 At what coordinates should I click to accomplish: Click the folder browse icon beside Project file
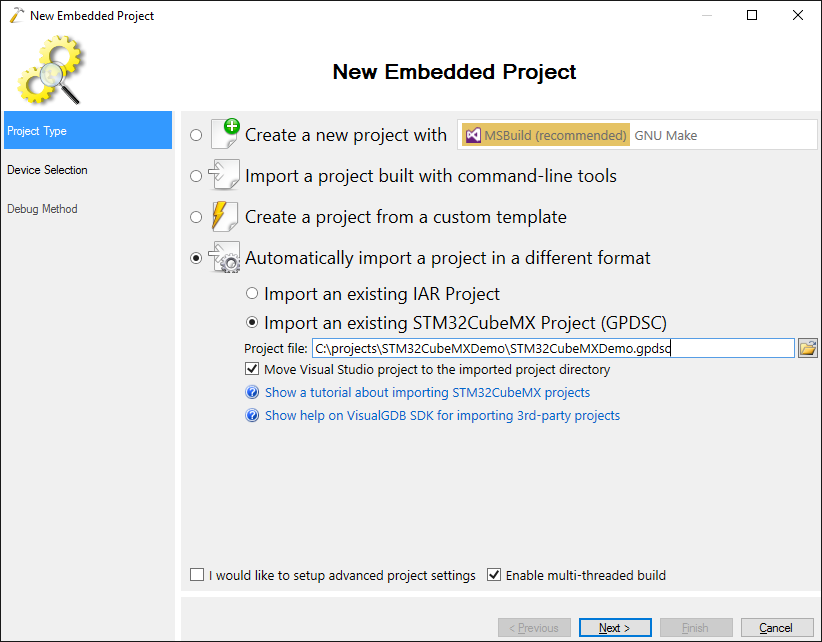[807, 348]
